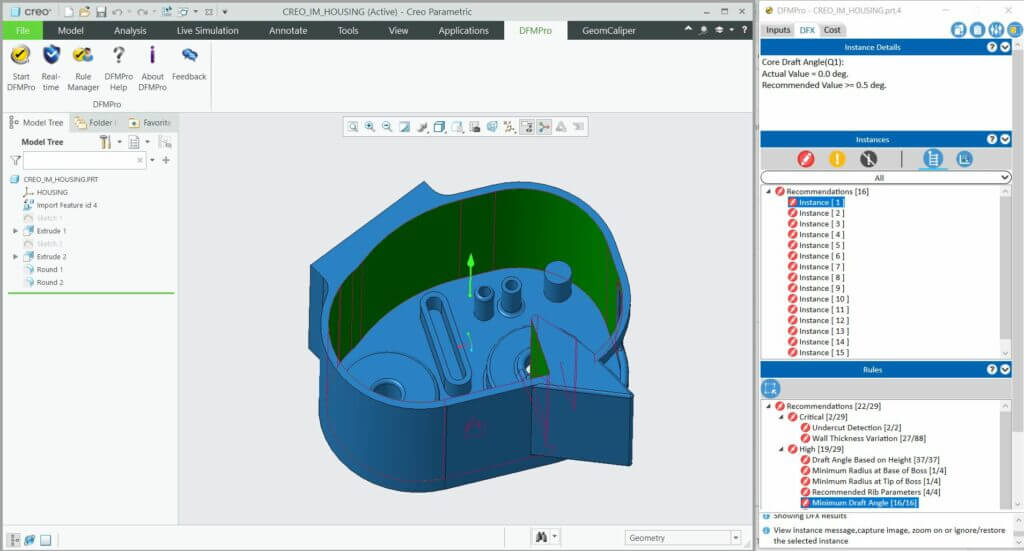Open the Feedback dialog
Image resolution: width=1024 pixels, height=551 pixels.
189,63
